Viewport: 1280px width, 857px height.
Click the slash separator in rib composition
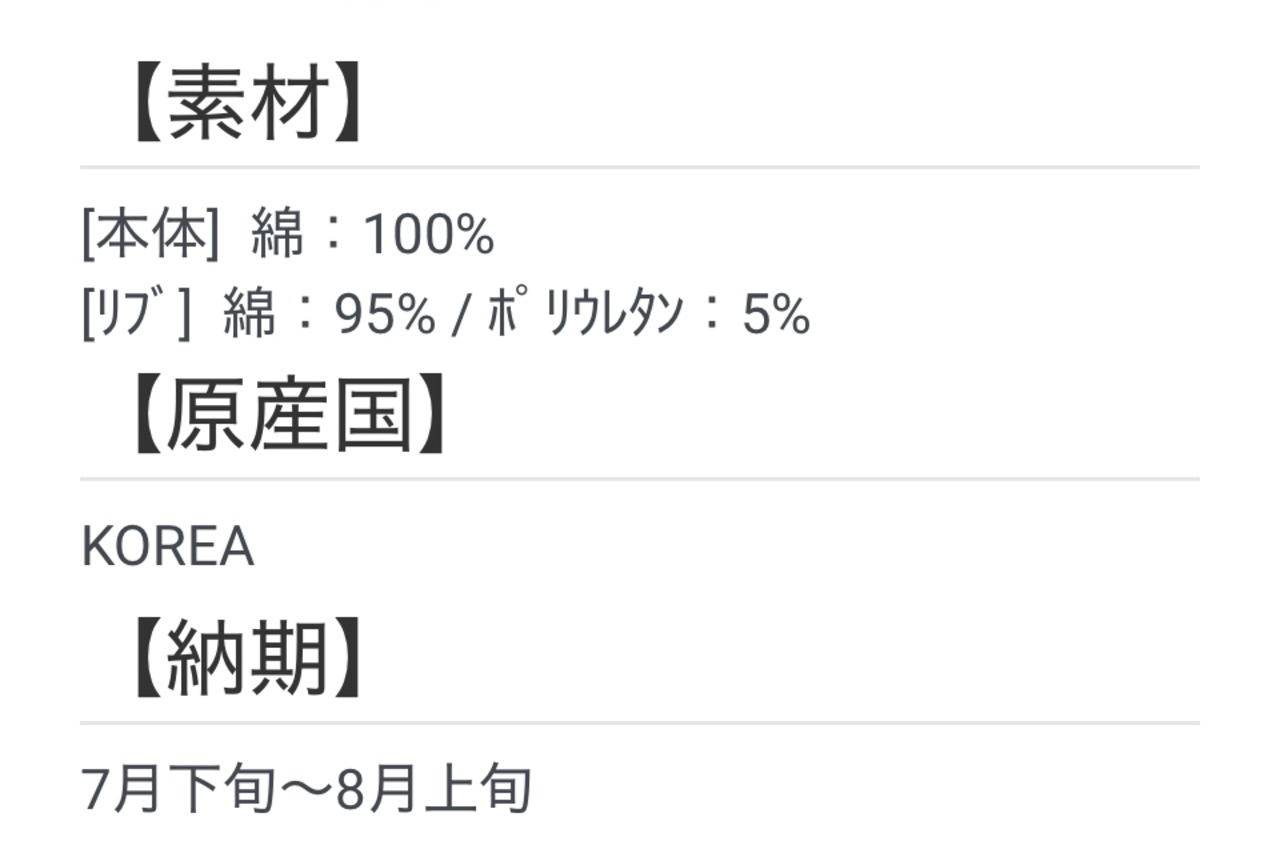click(x=461, y=316)
